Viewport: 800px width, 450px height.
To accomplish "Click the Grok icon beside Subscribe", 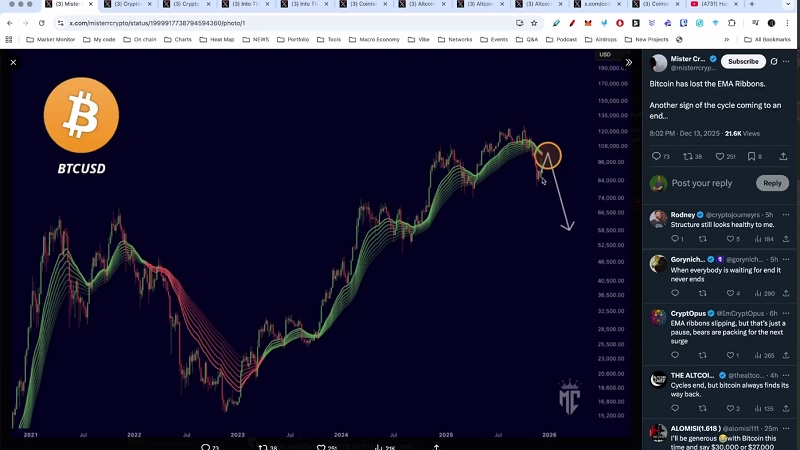I will (773, 62).
